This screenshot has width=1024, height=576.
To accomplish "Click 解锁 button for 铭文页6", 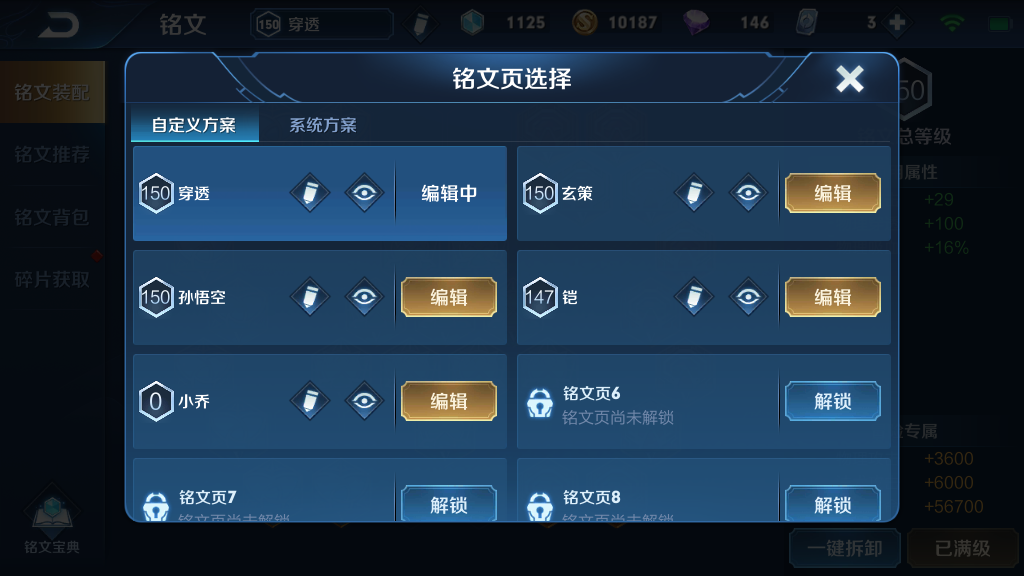I will point(833,401).
